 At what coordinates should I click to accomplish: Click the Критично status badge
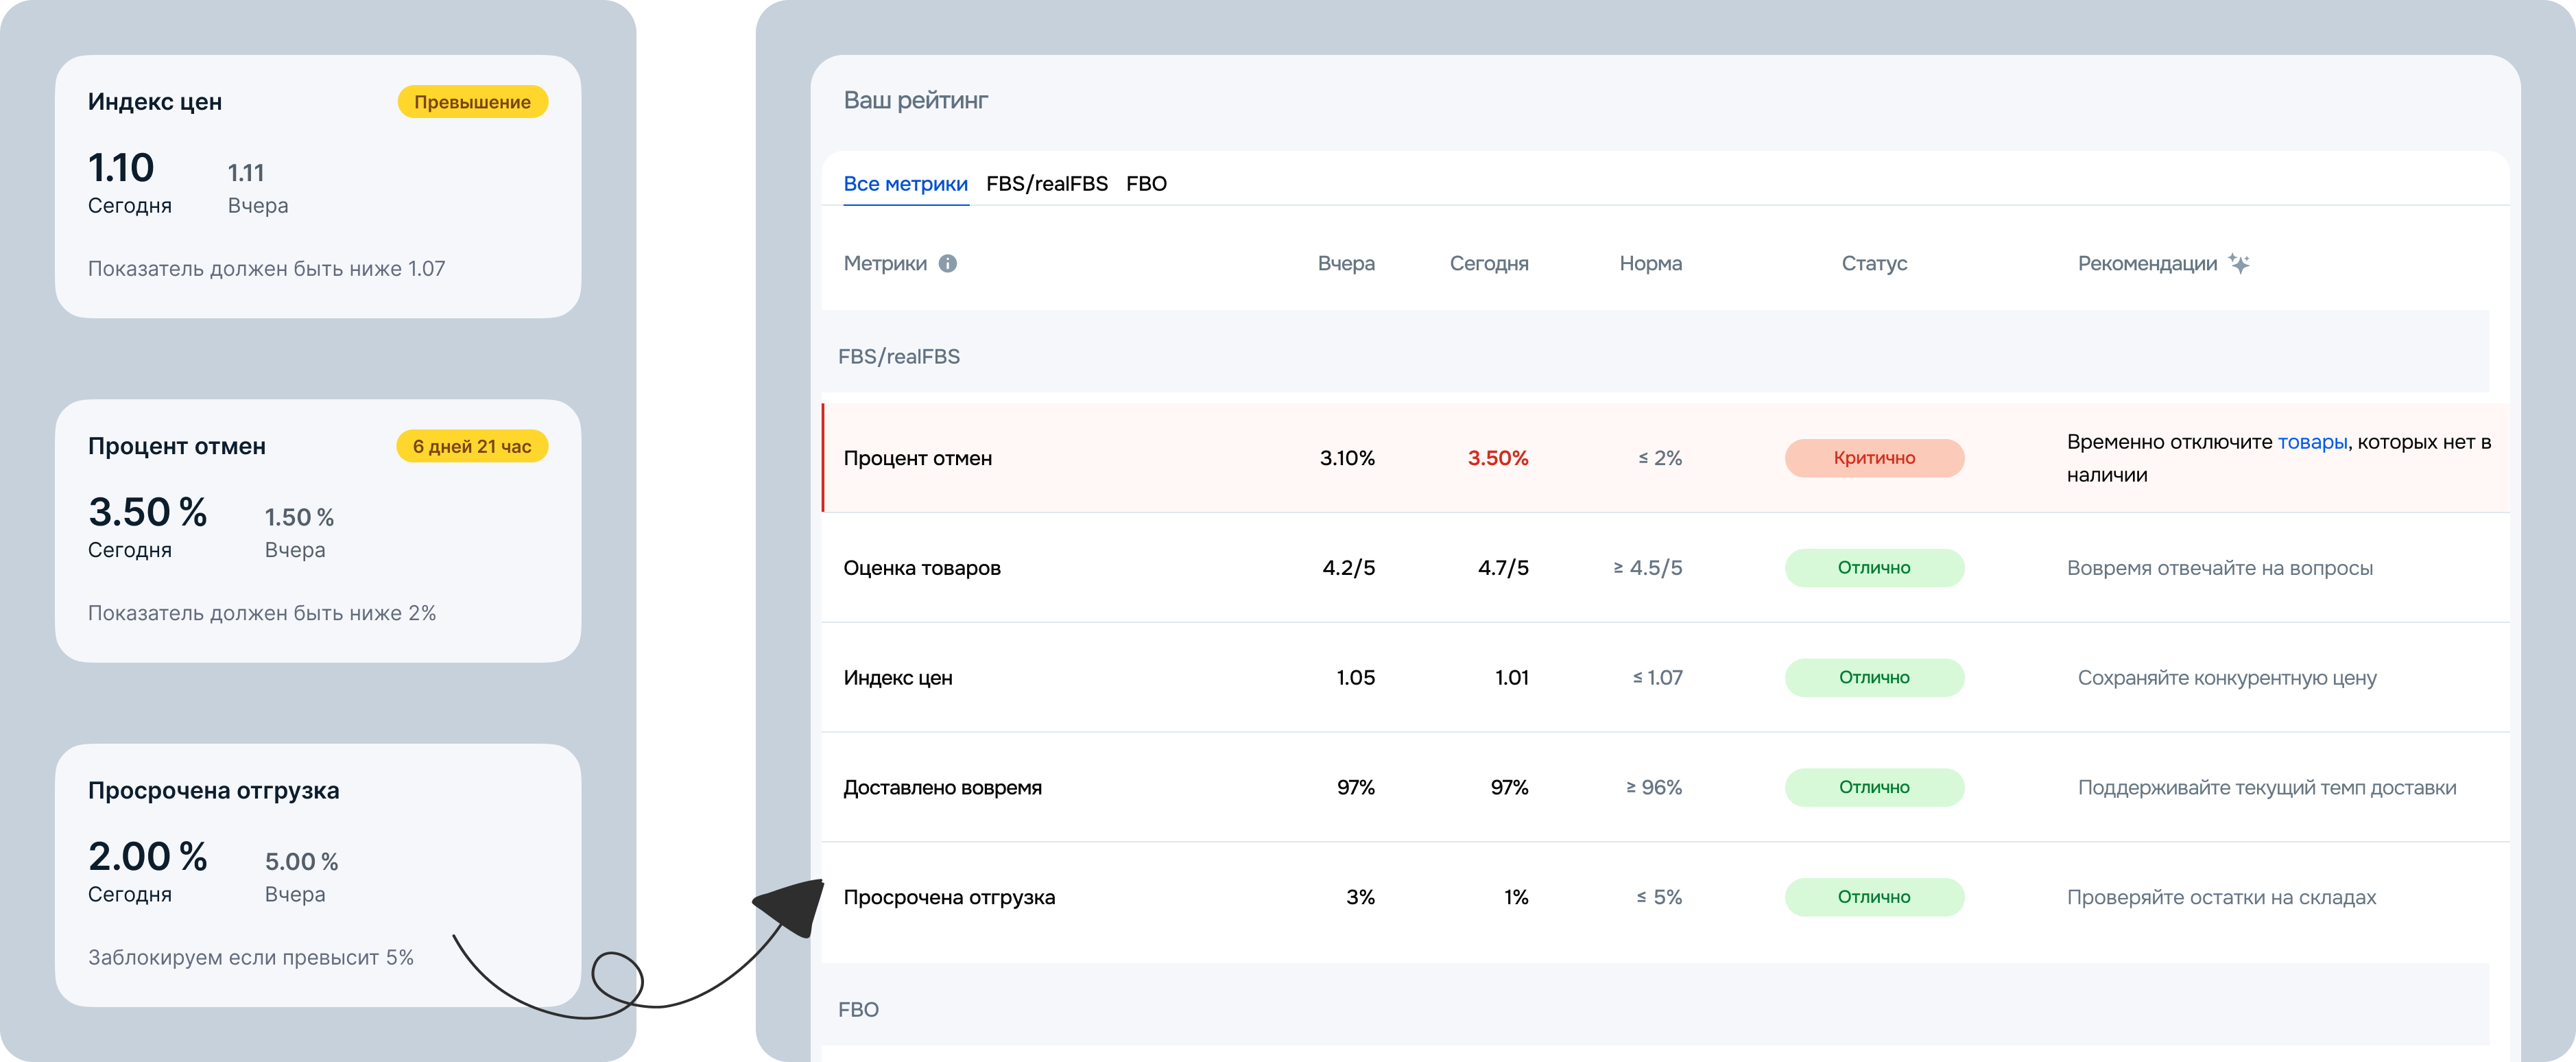click(1874, 458)
